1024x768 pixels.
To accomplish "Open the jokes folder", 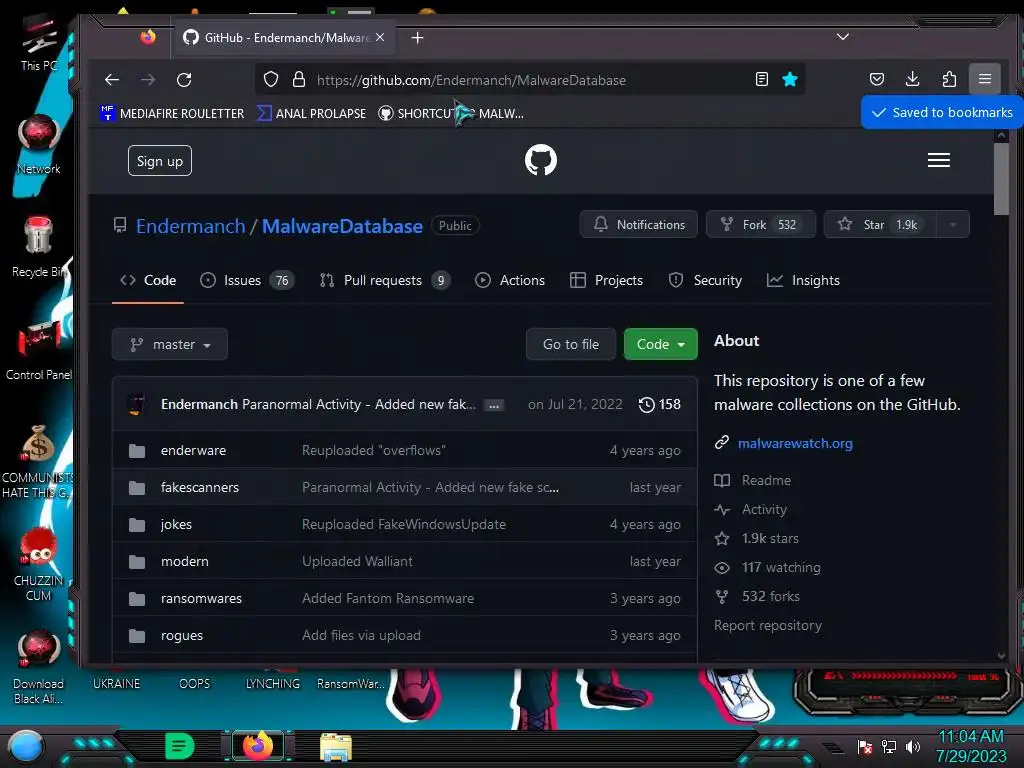I will tap(176, 524).
